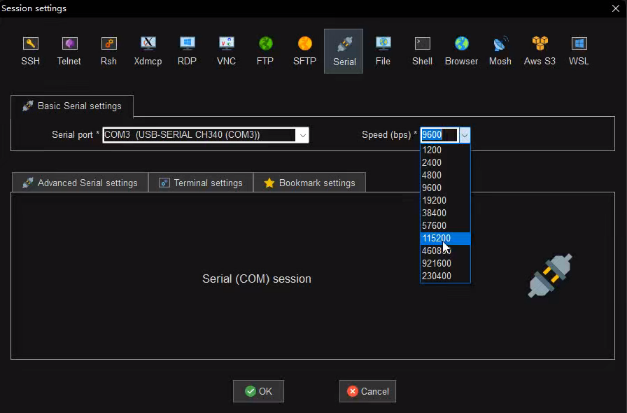Switch to Advanced Serial settings tab
Viewport: 627px width, 413px height.
point(80,183)
